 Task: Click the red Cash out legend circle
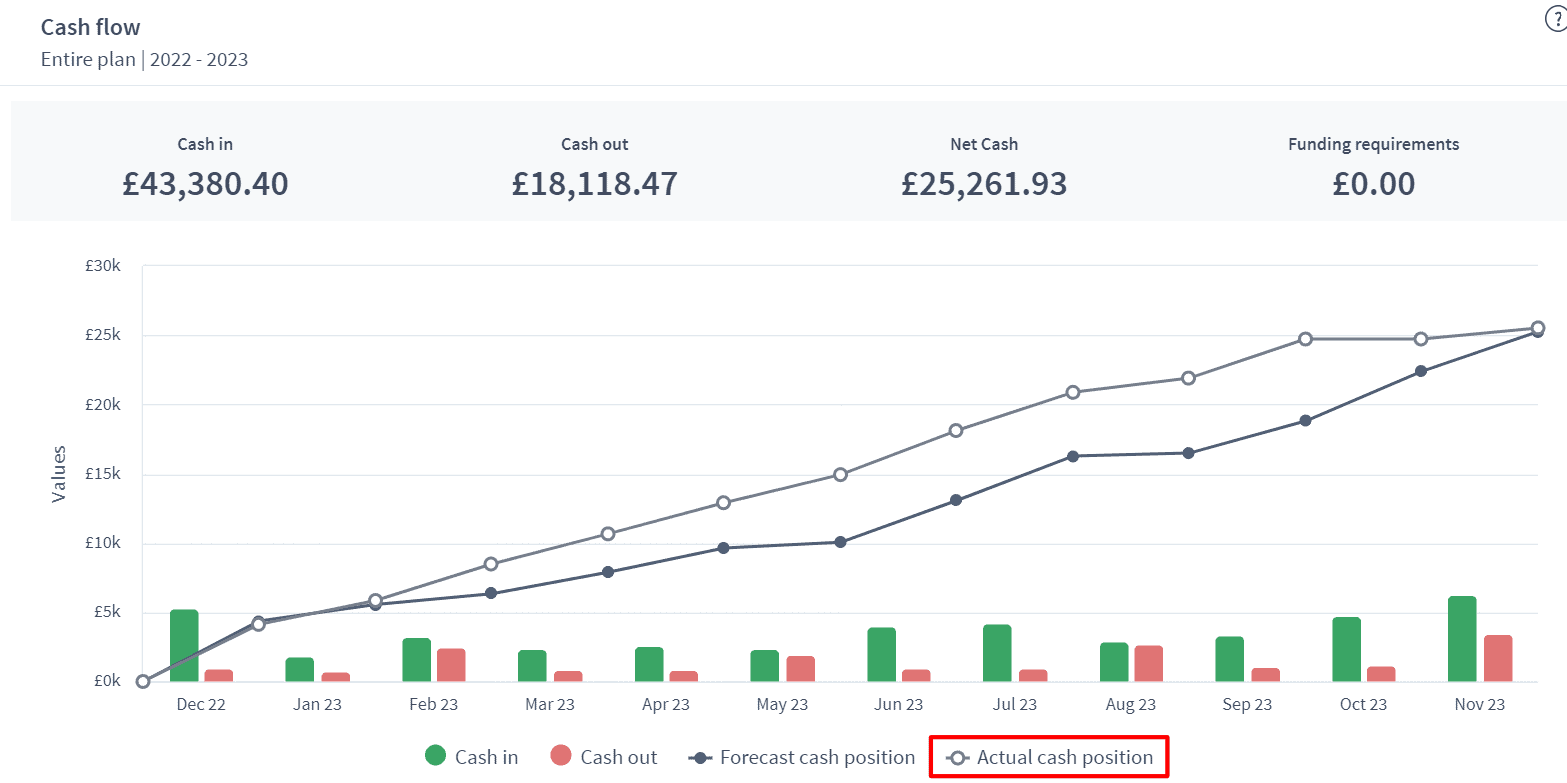(561, 757)
